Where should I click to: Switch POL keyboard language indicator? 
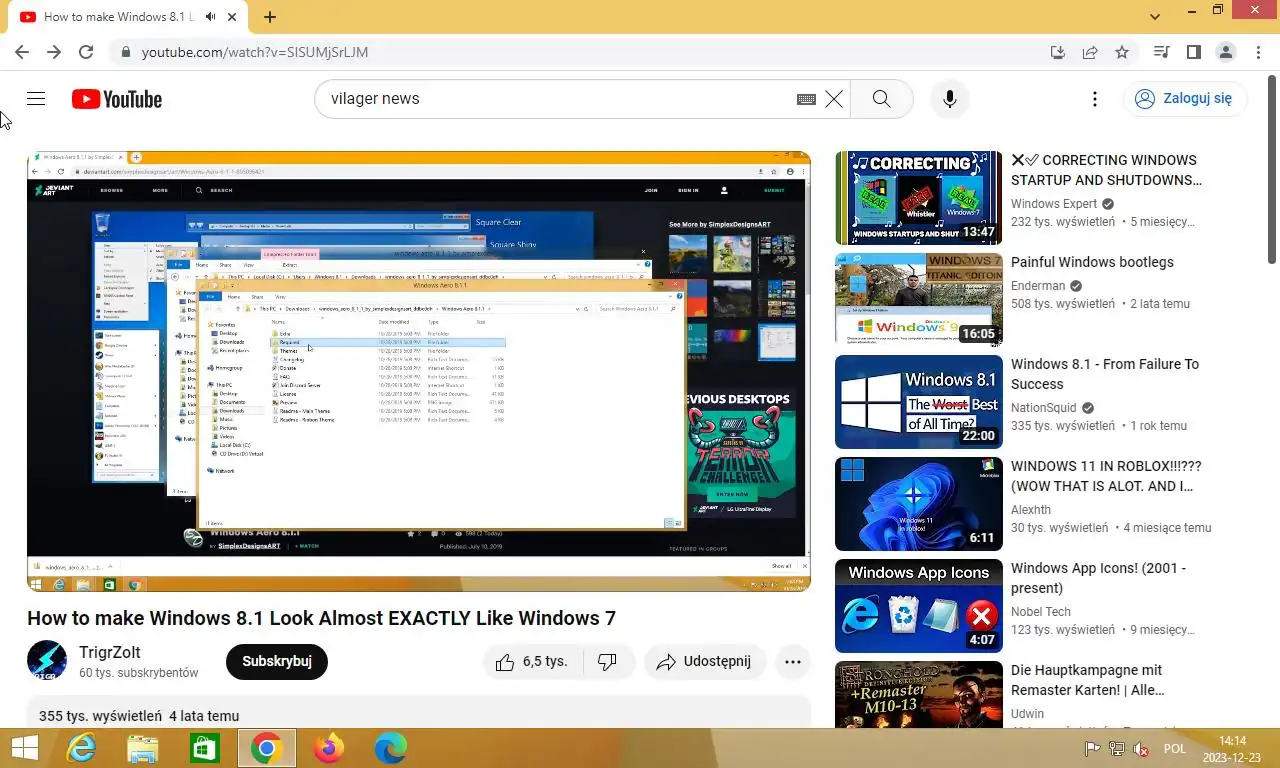tap(1175, 749)
